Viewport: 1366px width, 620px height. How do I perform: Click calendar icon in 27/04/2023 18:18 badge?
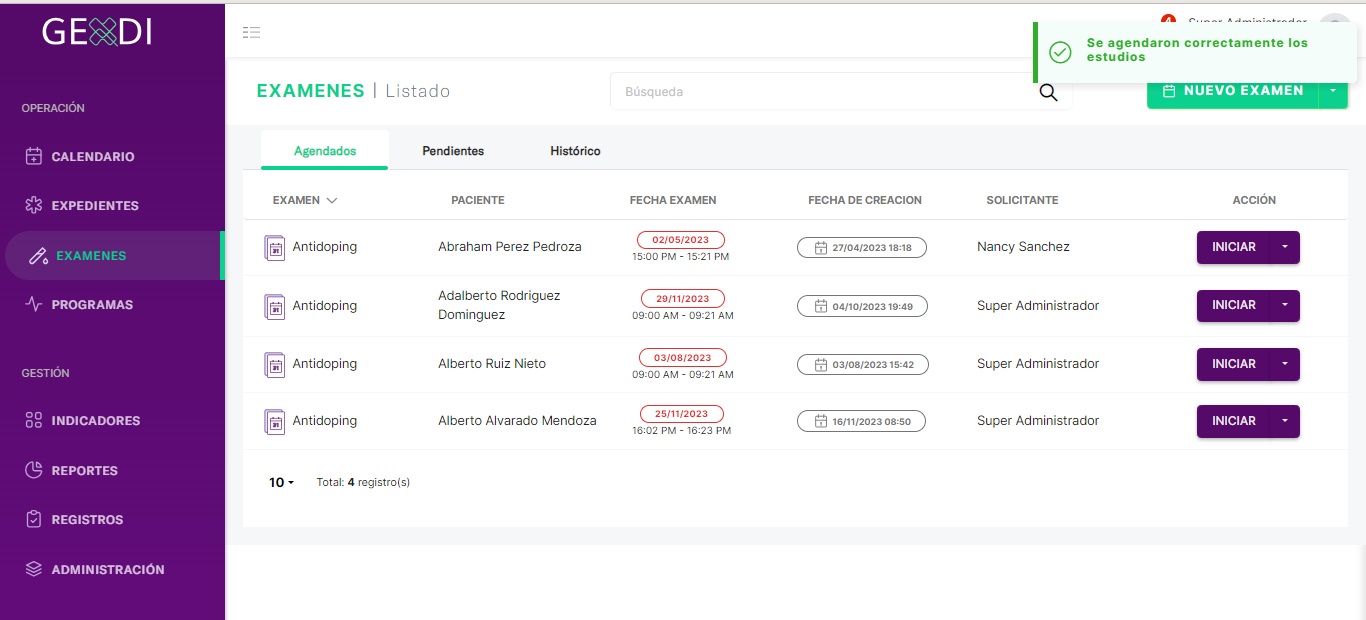pyautogui.click(x=821, y=248)
